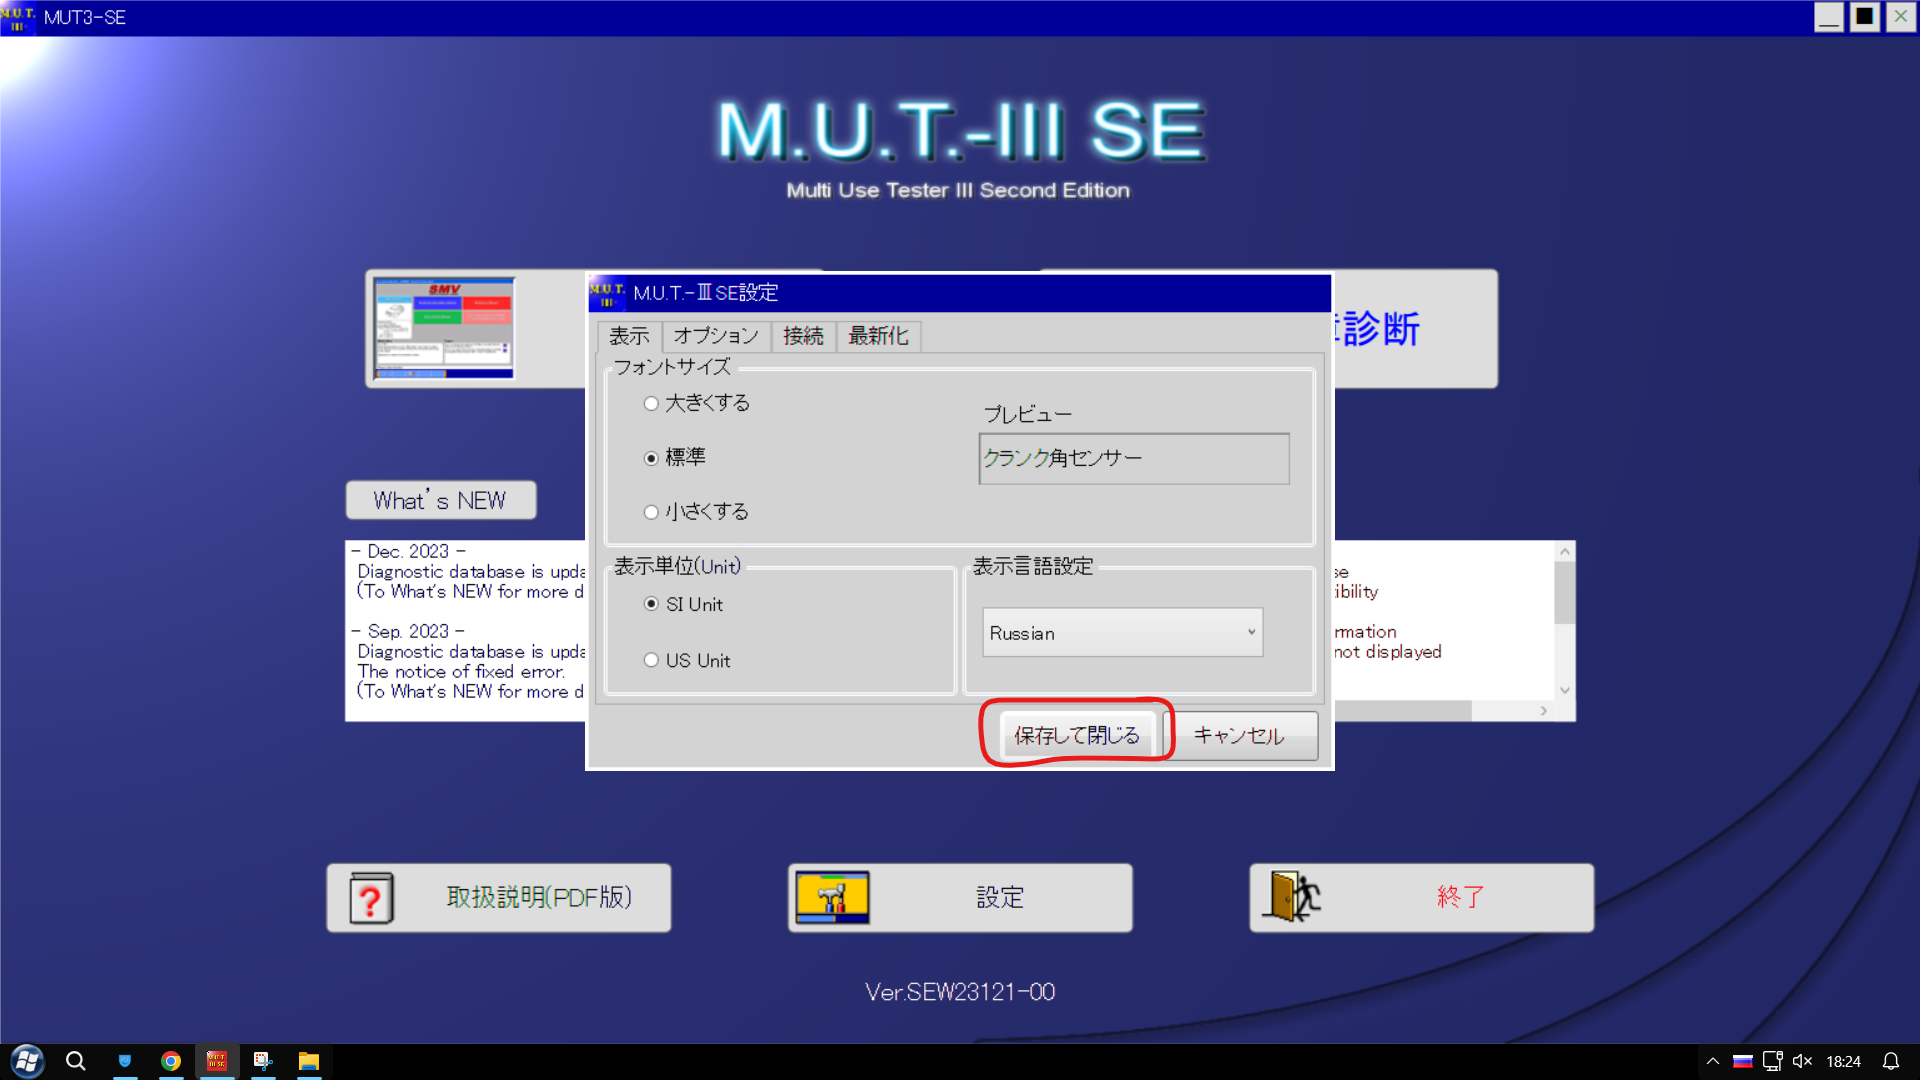
Task: Click the MUT3-SE window title icon
Action: (18, 17)
